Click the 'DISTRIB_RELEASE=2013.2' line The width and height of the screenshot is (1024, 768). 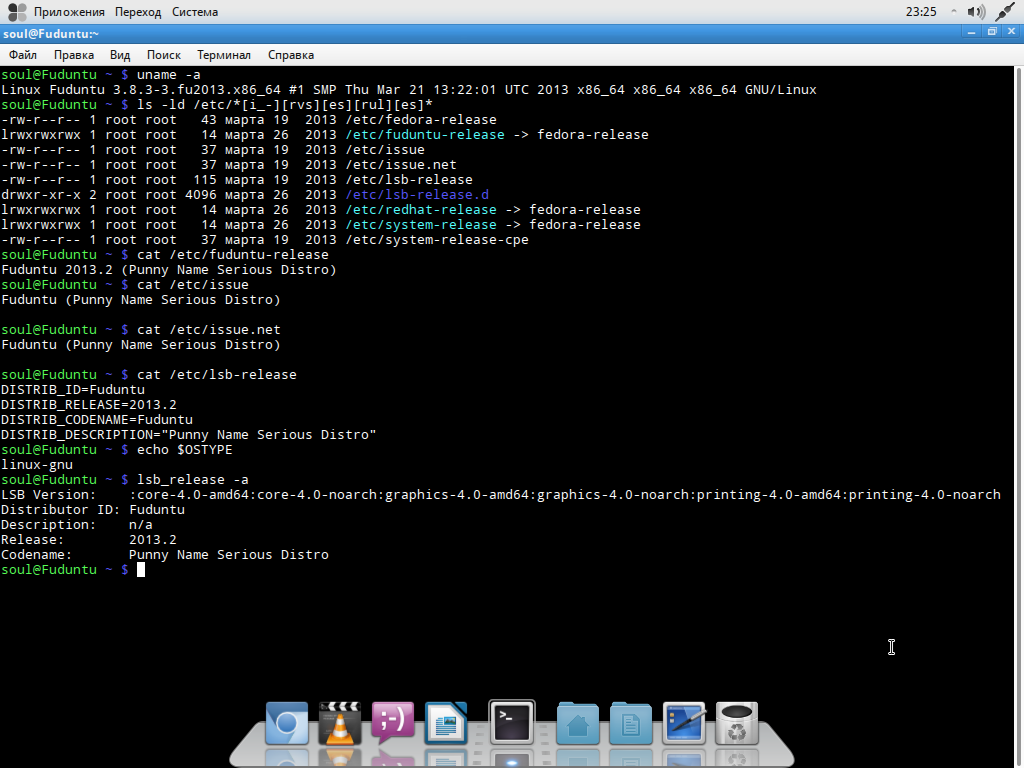pyautogui.click(x=89, y=405)
